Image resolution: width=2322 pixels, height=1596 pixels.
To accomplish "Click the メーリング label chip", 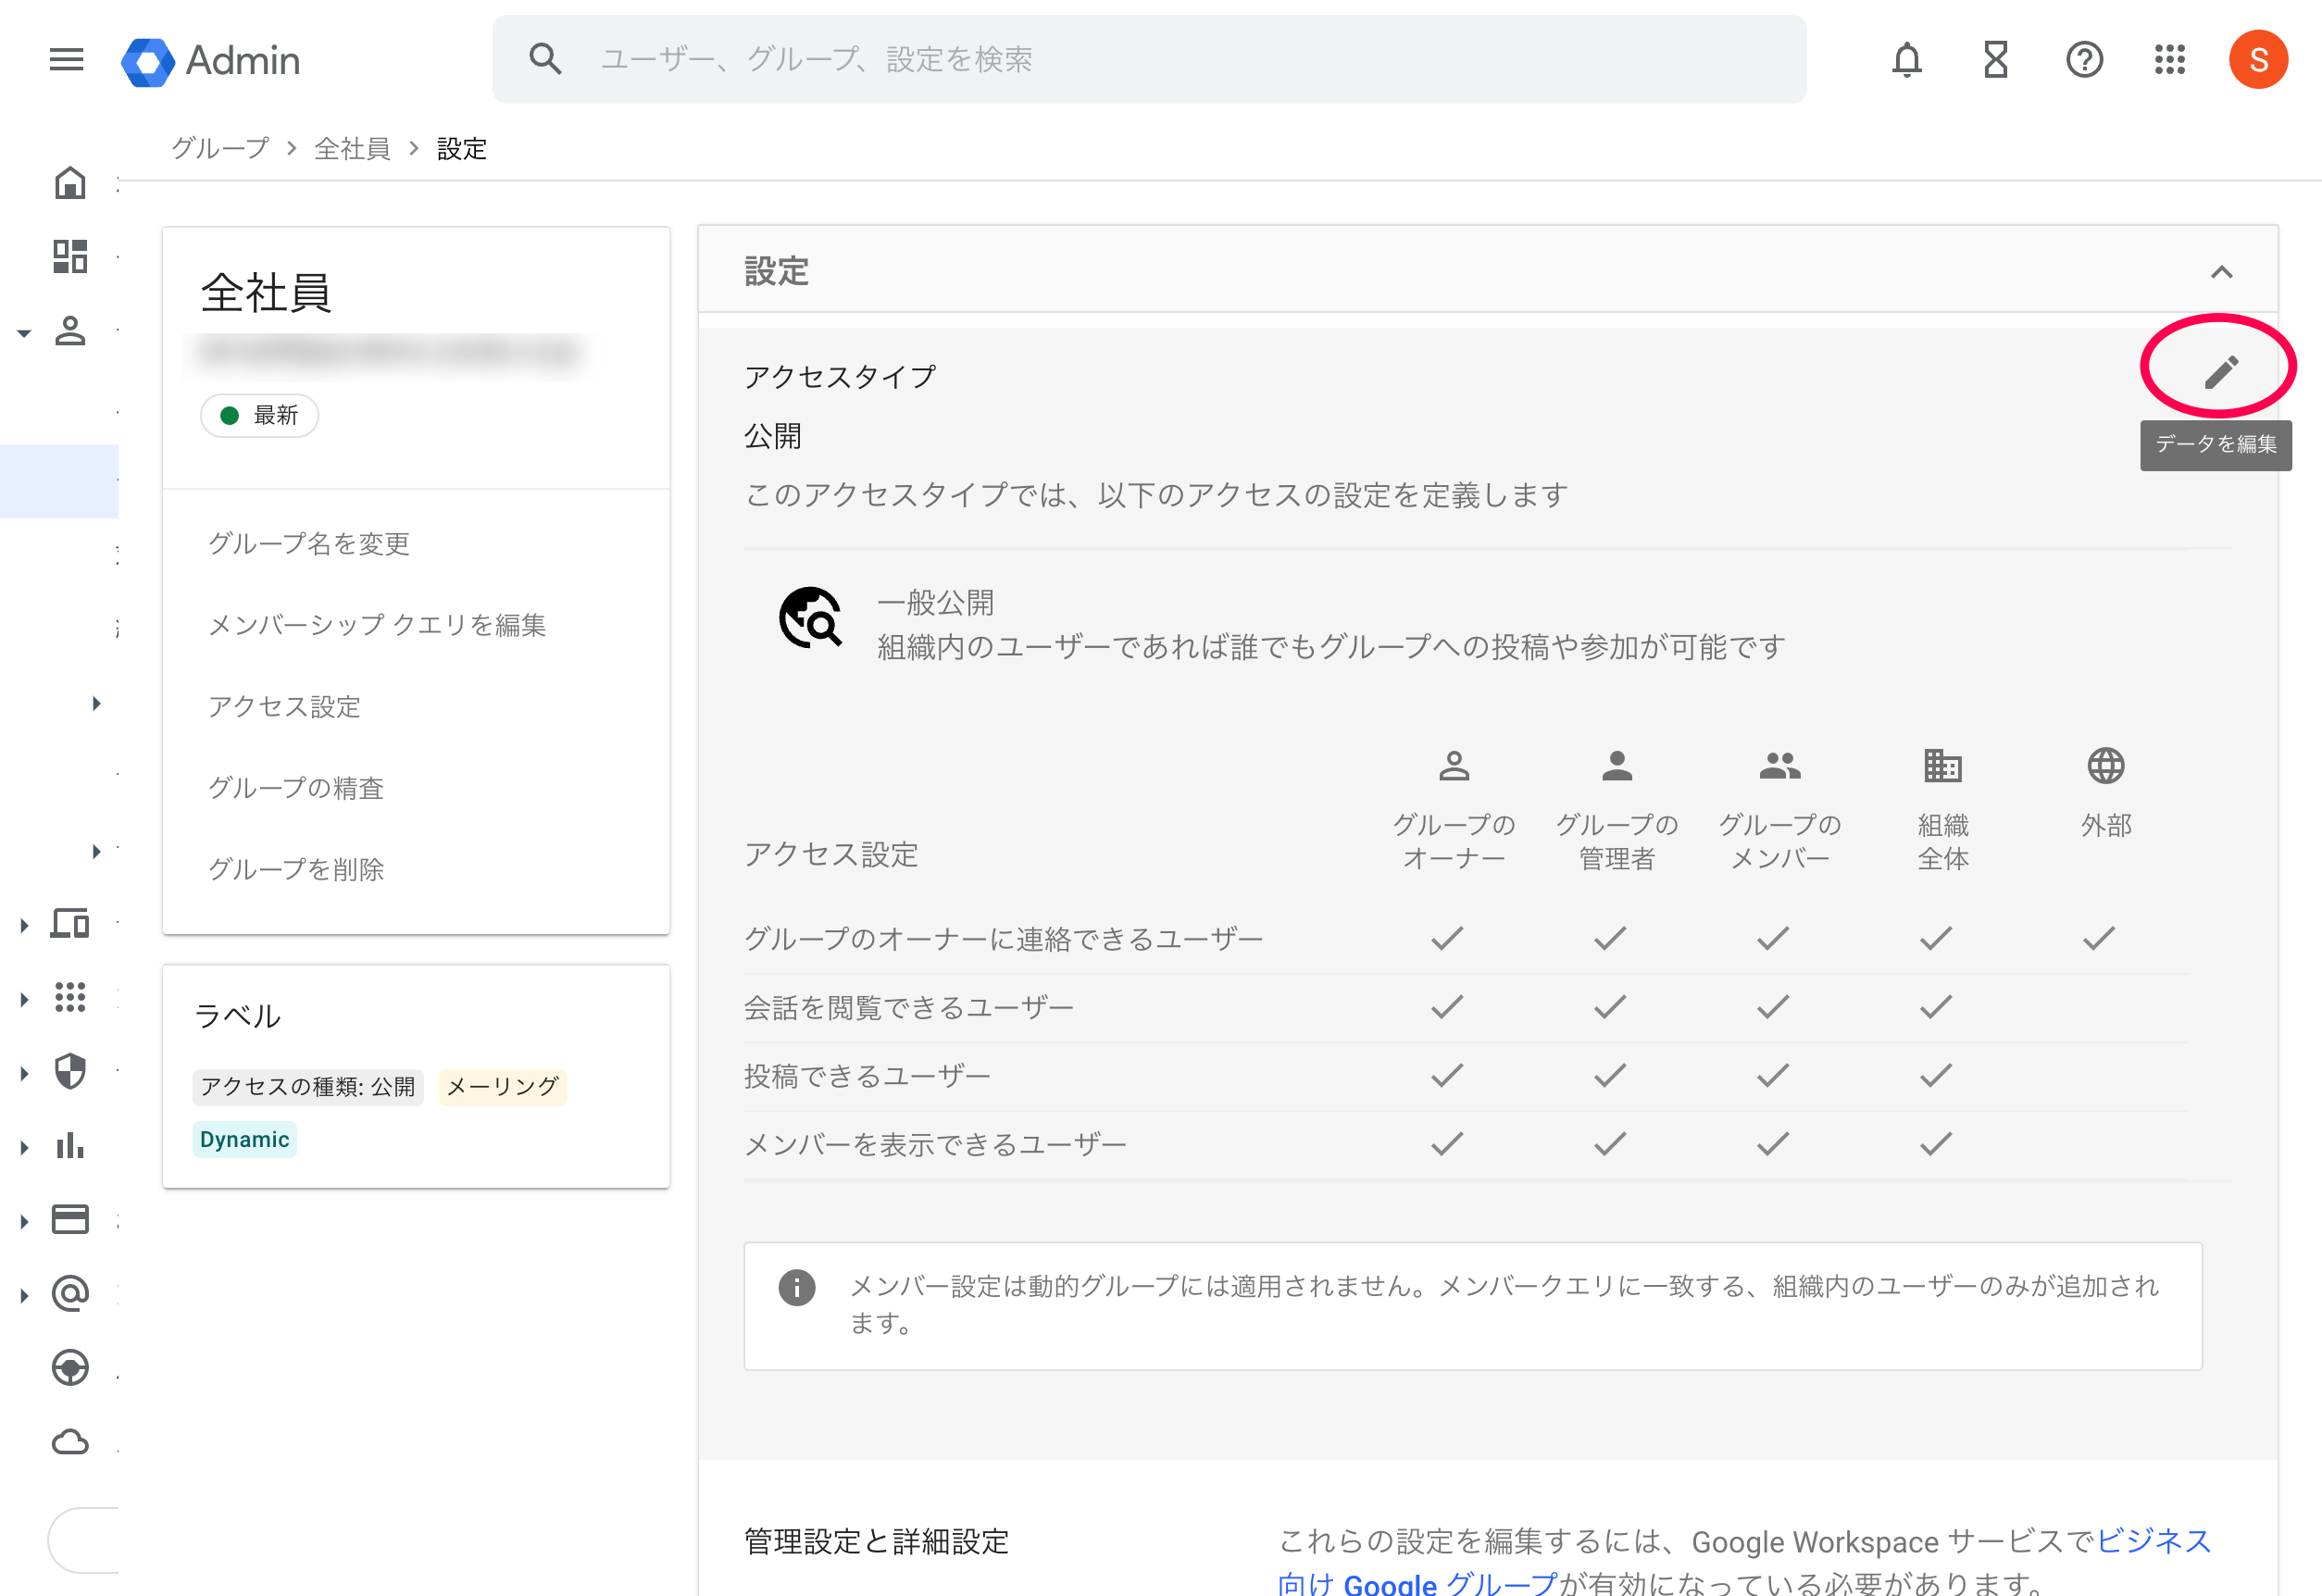I will coord(502,1087).
